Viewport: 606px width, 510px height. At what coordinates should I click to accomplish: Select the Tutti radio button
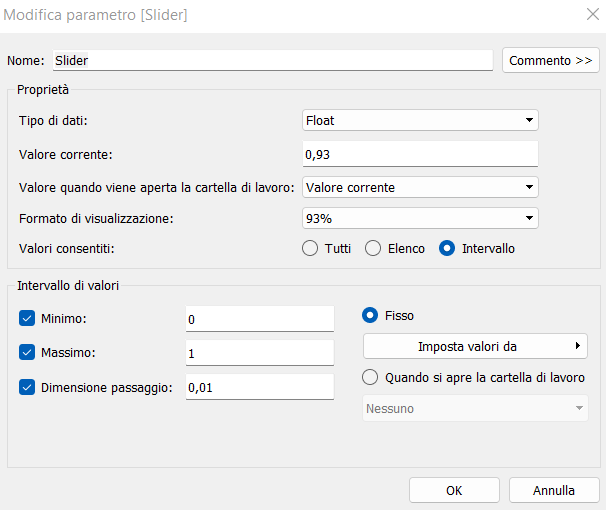coord(311,248)
